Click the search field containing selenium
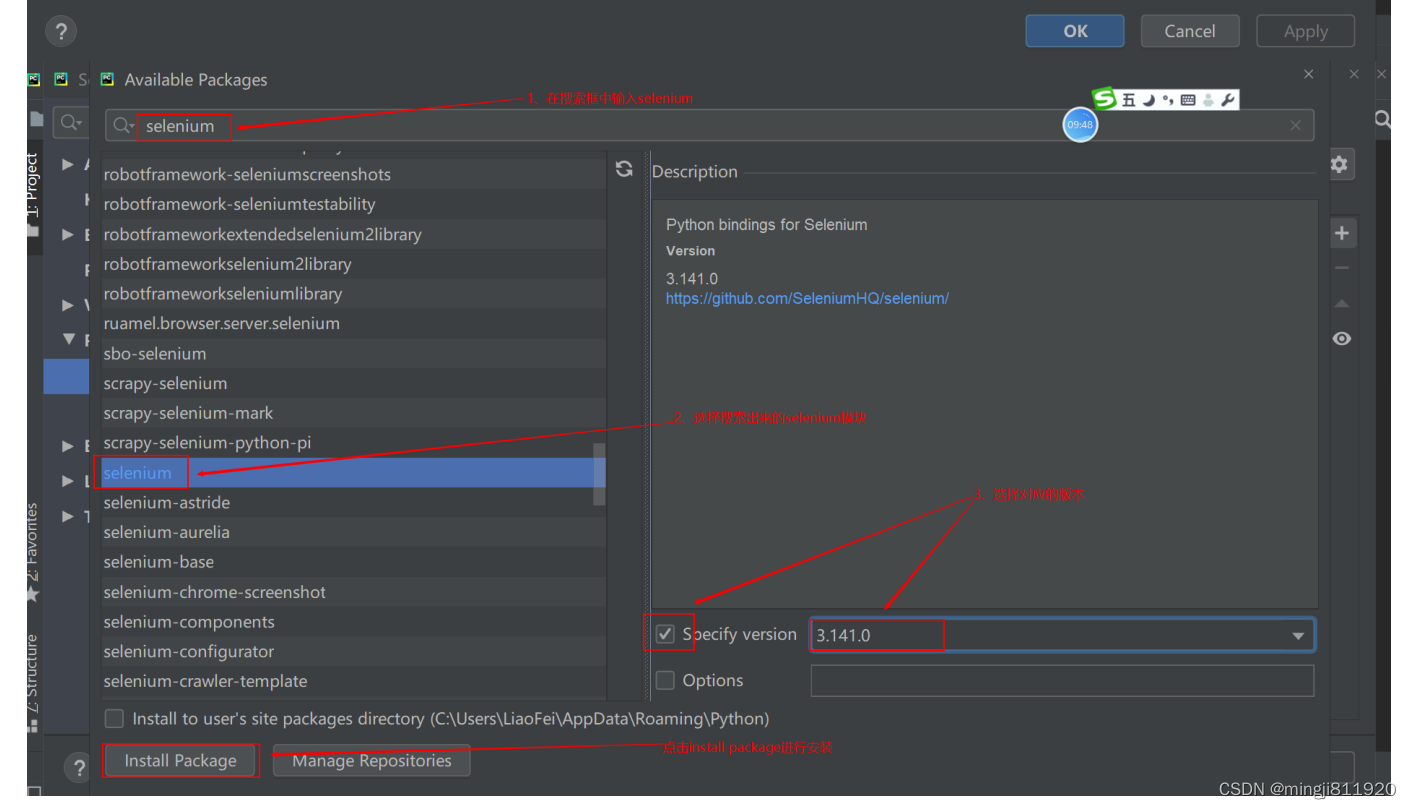The width and height of the screenshot is (1412, 809). click(709, 125)
